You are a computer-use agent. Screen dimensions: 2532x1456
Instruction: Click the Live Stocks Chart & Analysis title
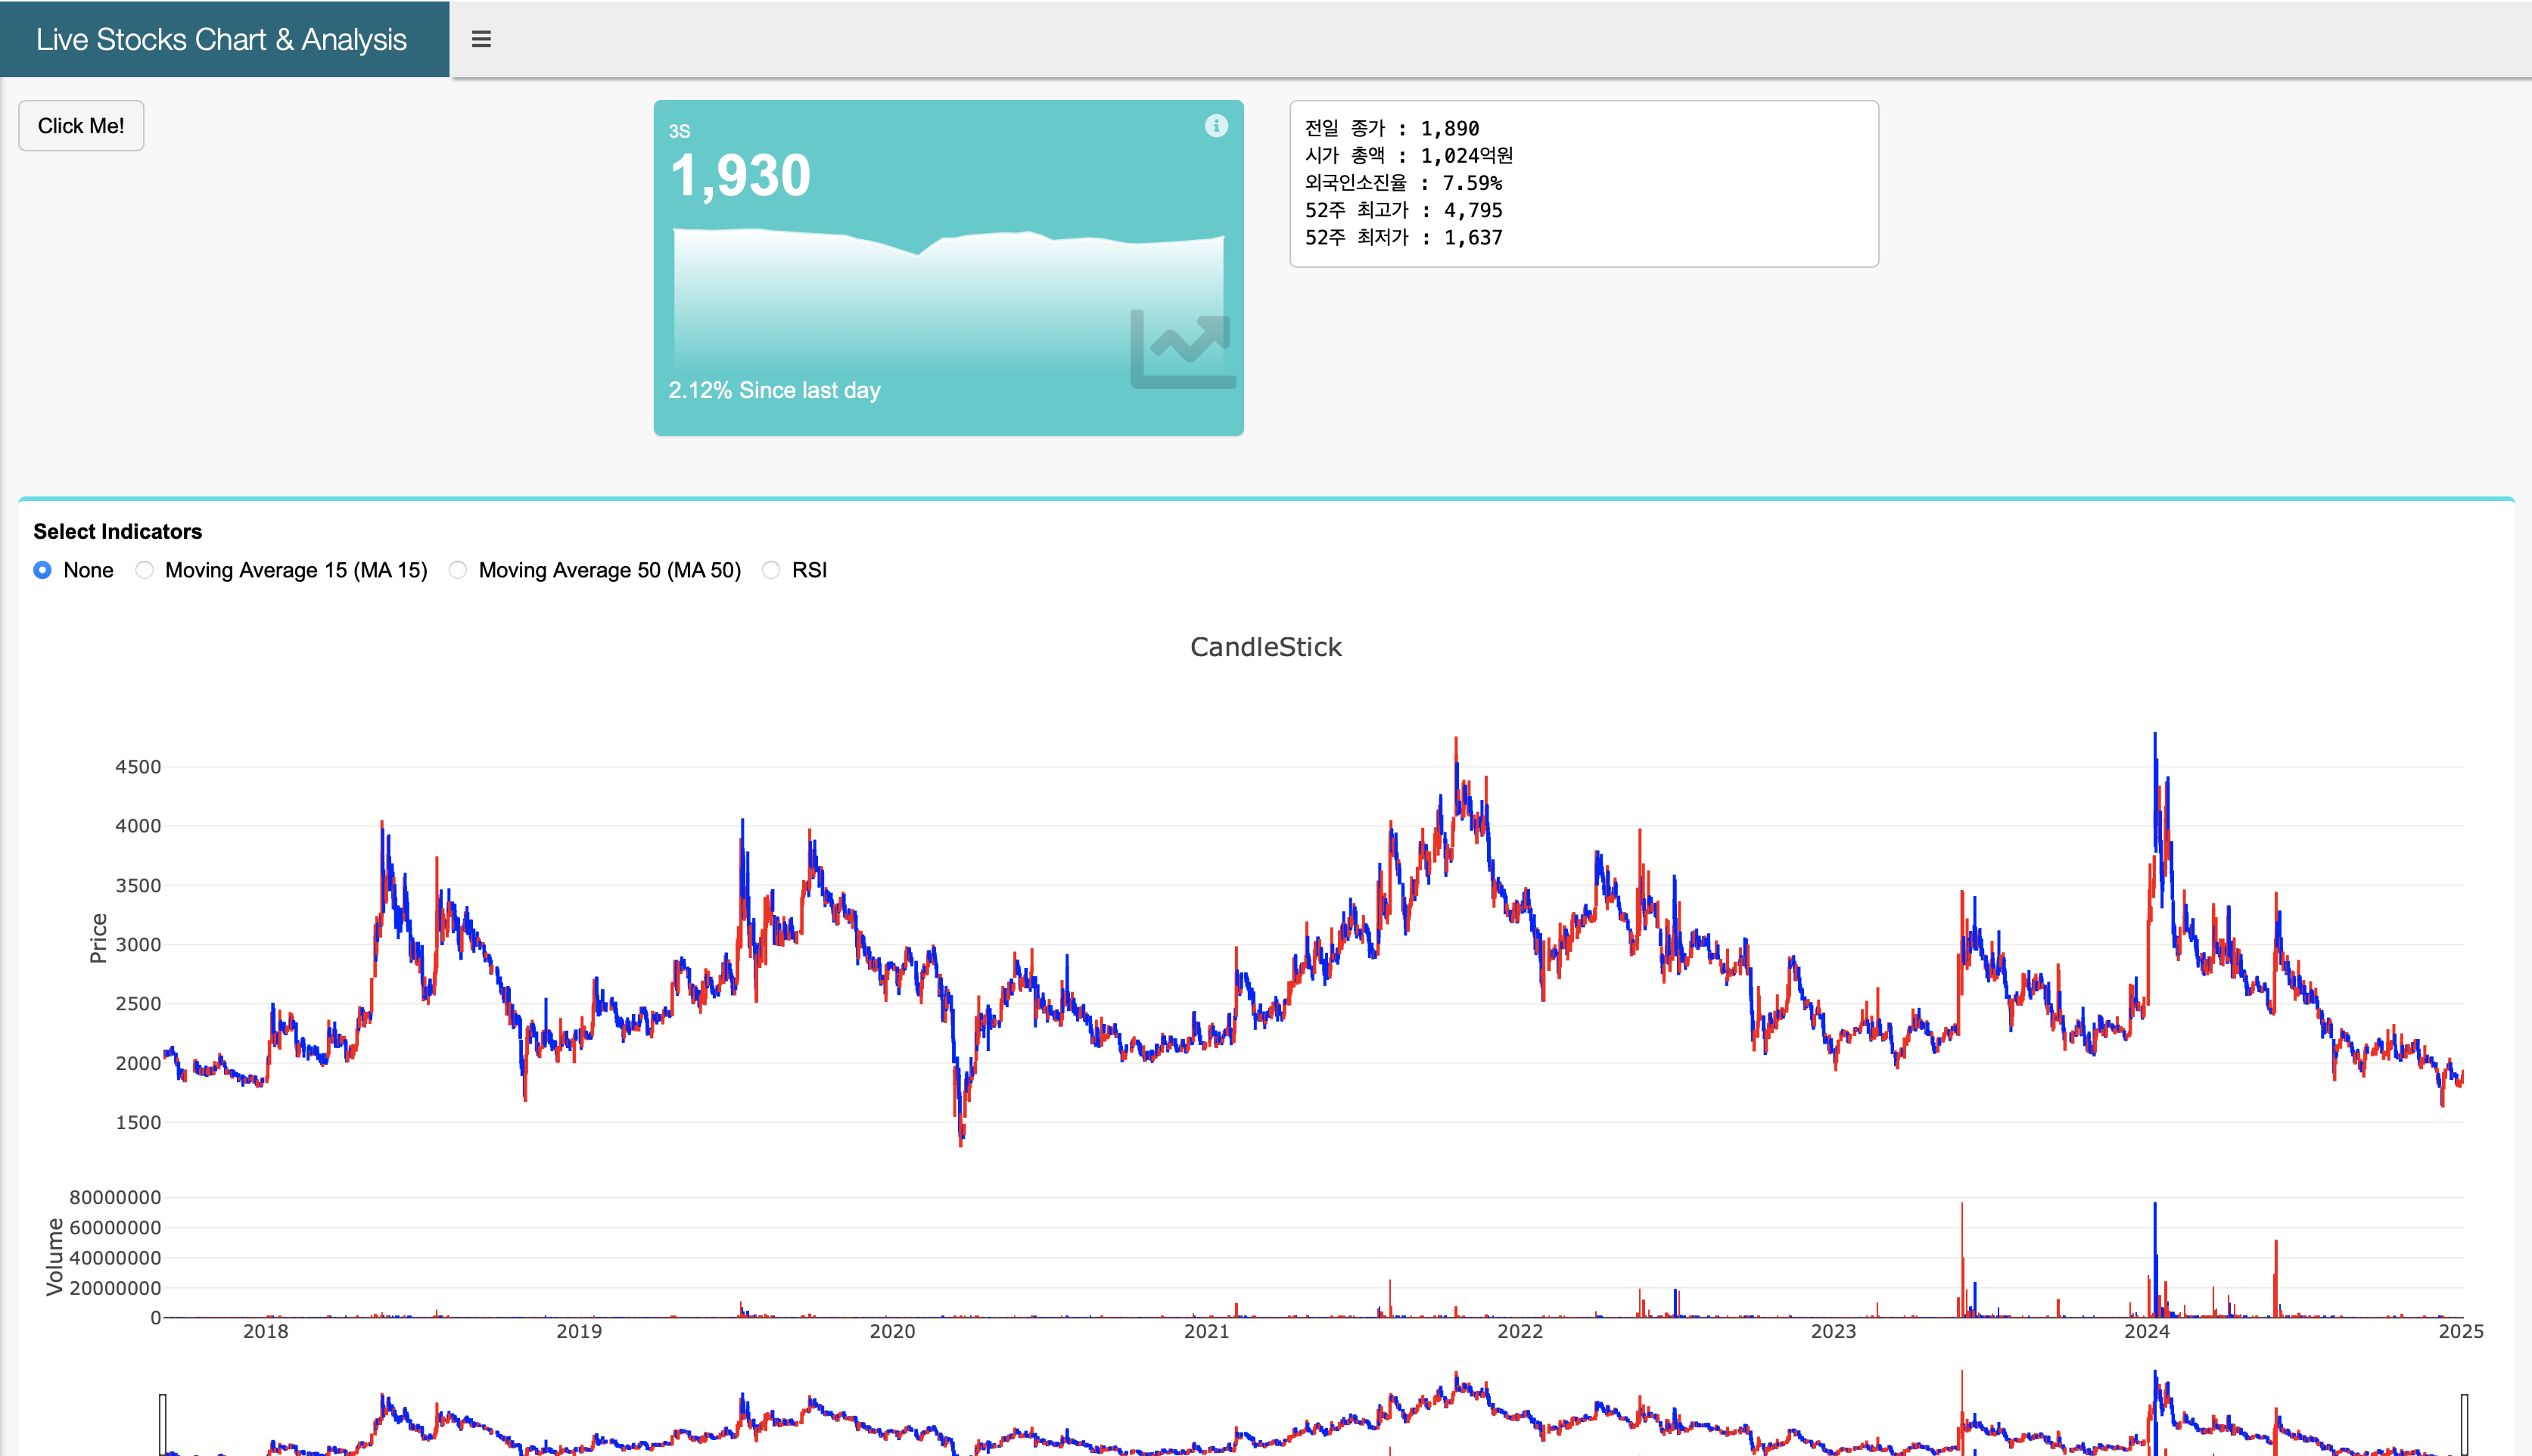(x=221, y=39)
